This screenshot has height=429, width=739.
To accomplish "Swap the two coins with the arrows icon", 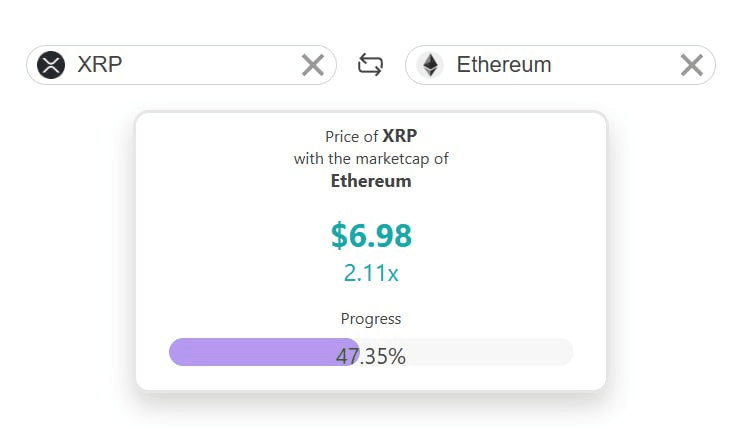I will [x=370, y=65].
